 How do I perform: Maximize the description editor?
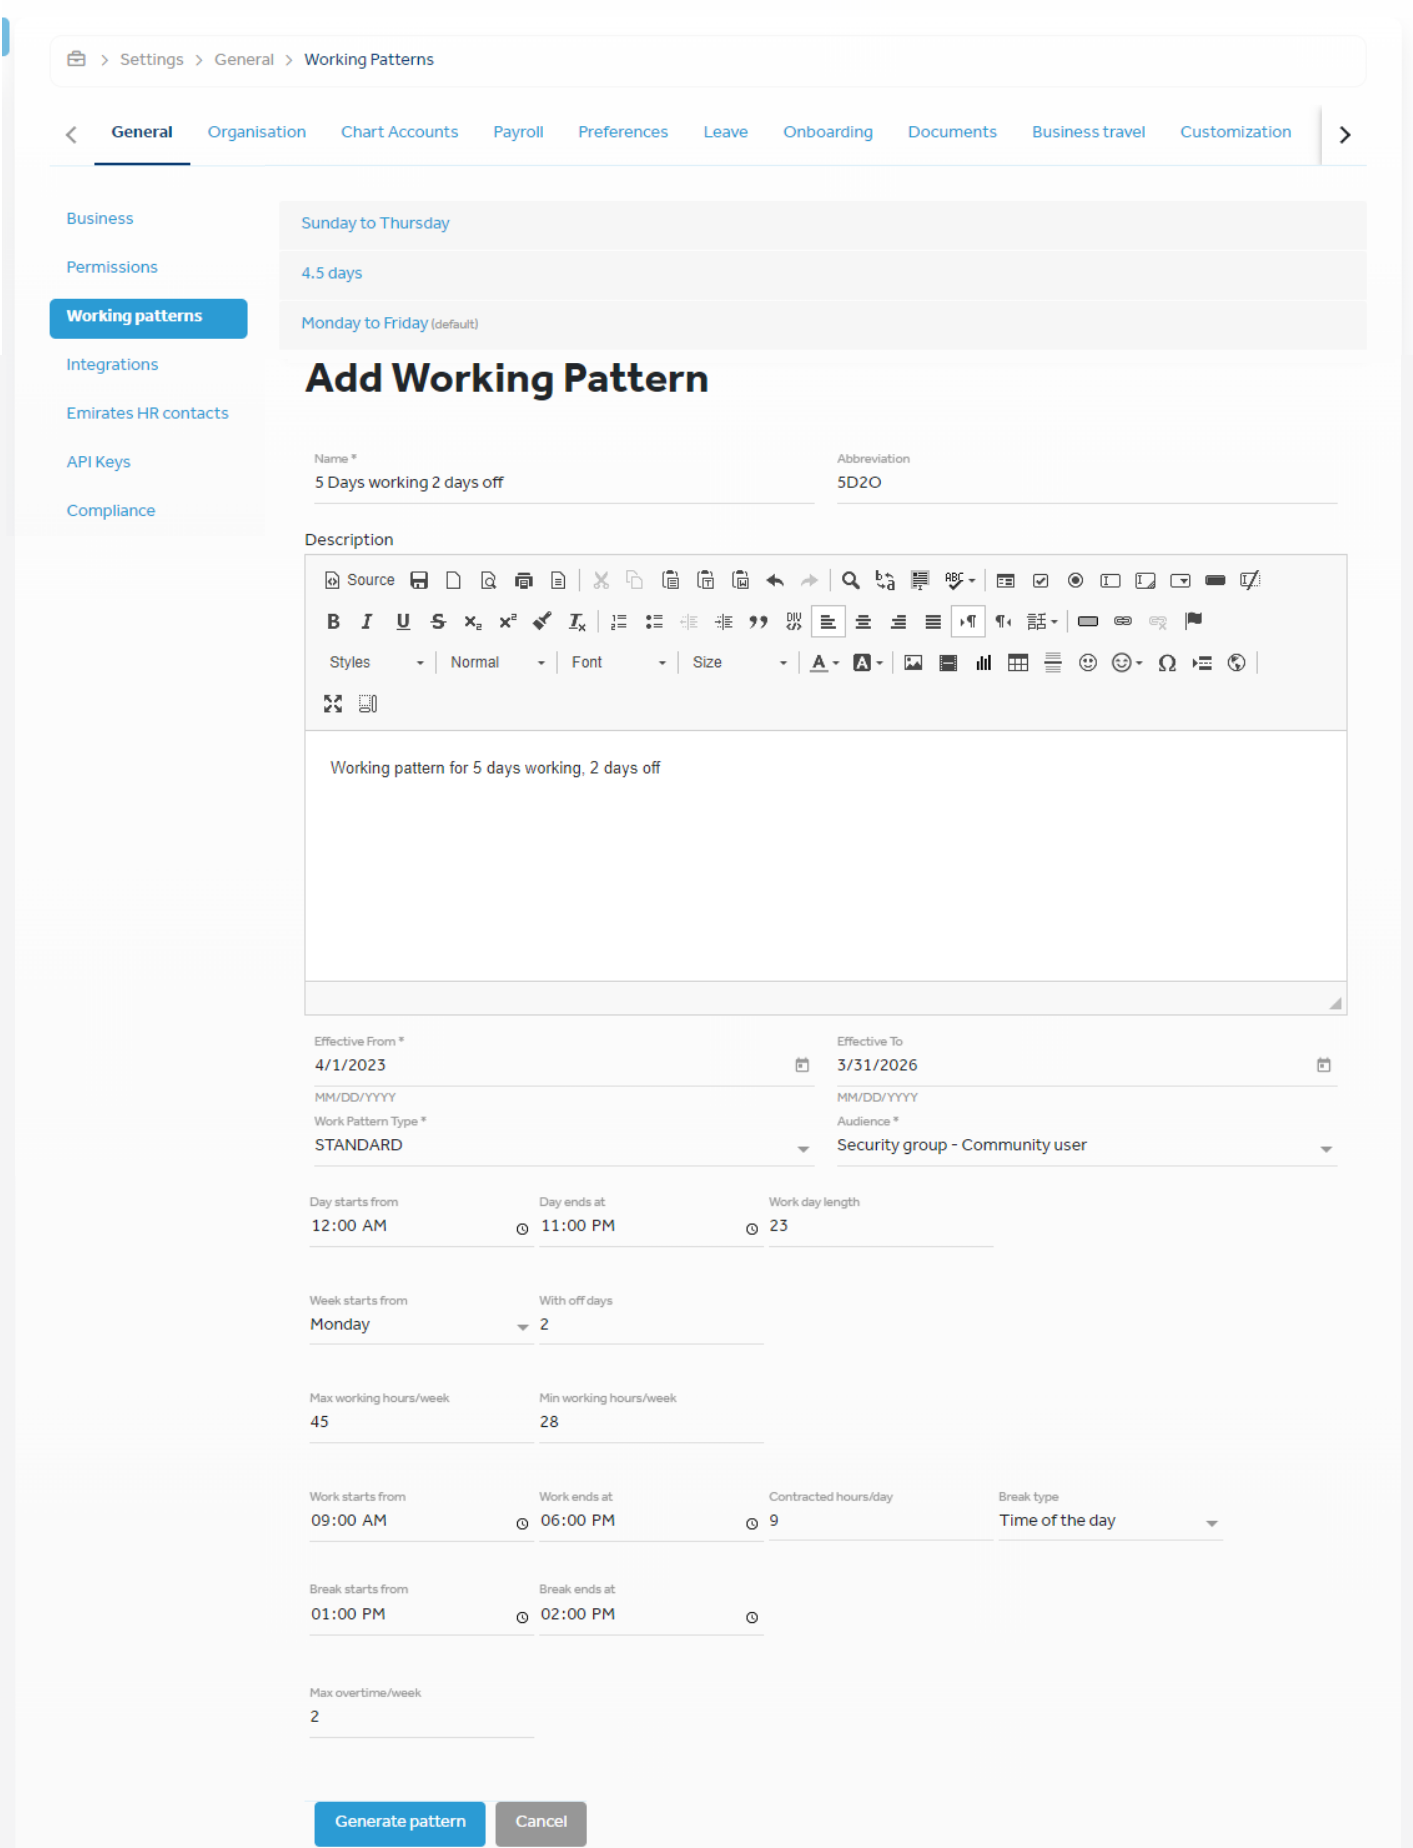[333, 704]
